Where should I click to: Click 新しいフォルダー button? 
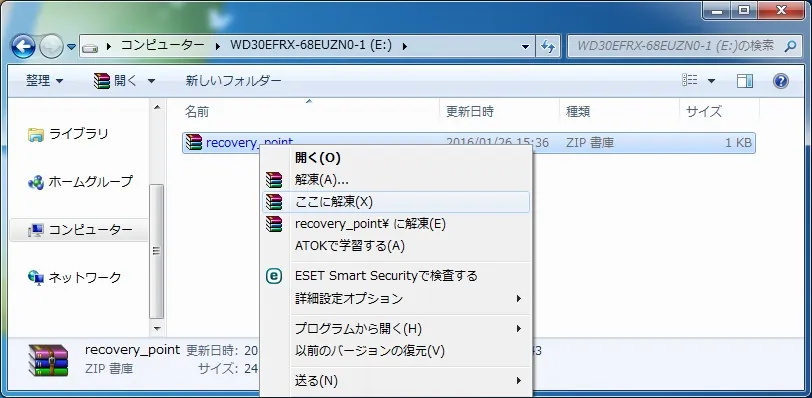point(234,81)
